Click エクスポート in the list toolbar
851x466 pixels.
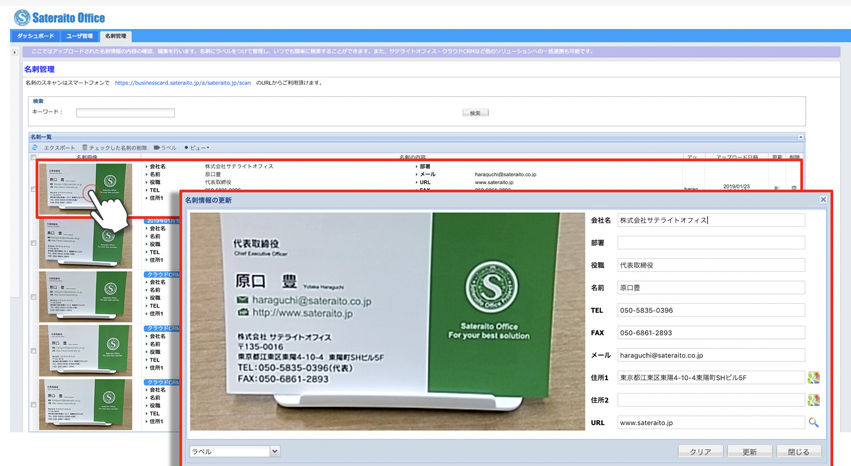tap(59, 148)
